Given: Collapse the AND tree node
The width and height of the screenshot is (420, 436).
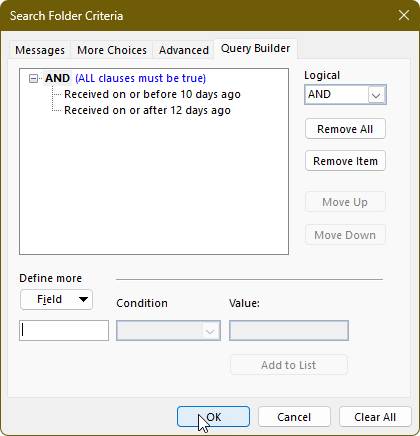Looking at the screenshot, I should tap(33, 79).
